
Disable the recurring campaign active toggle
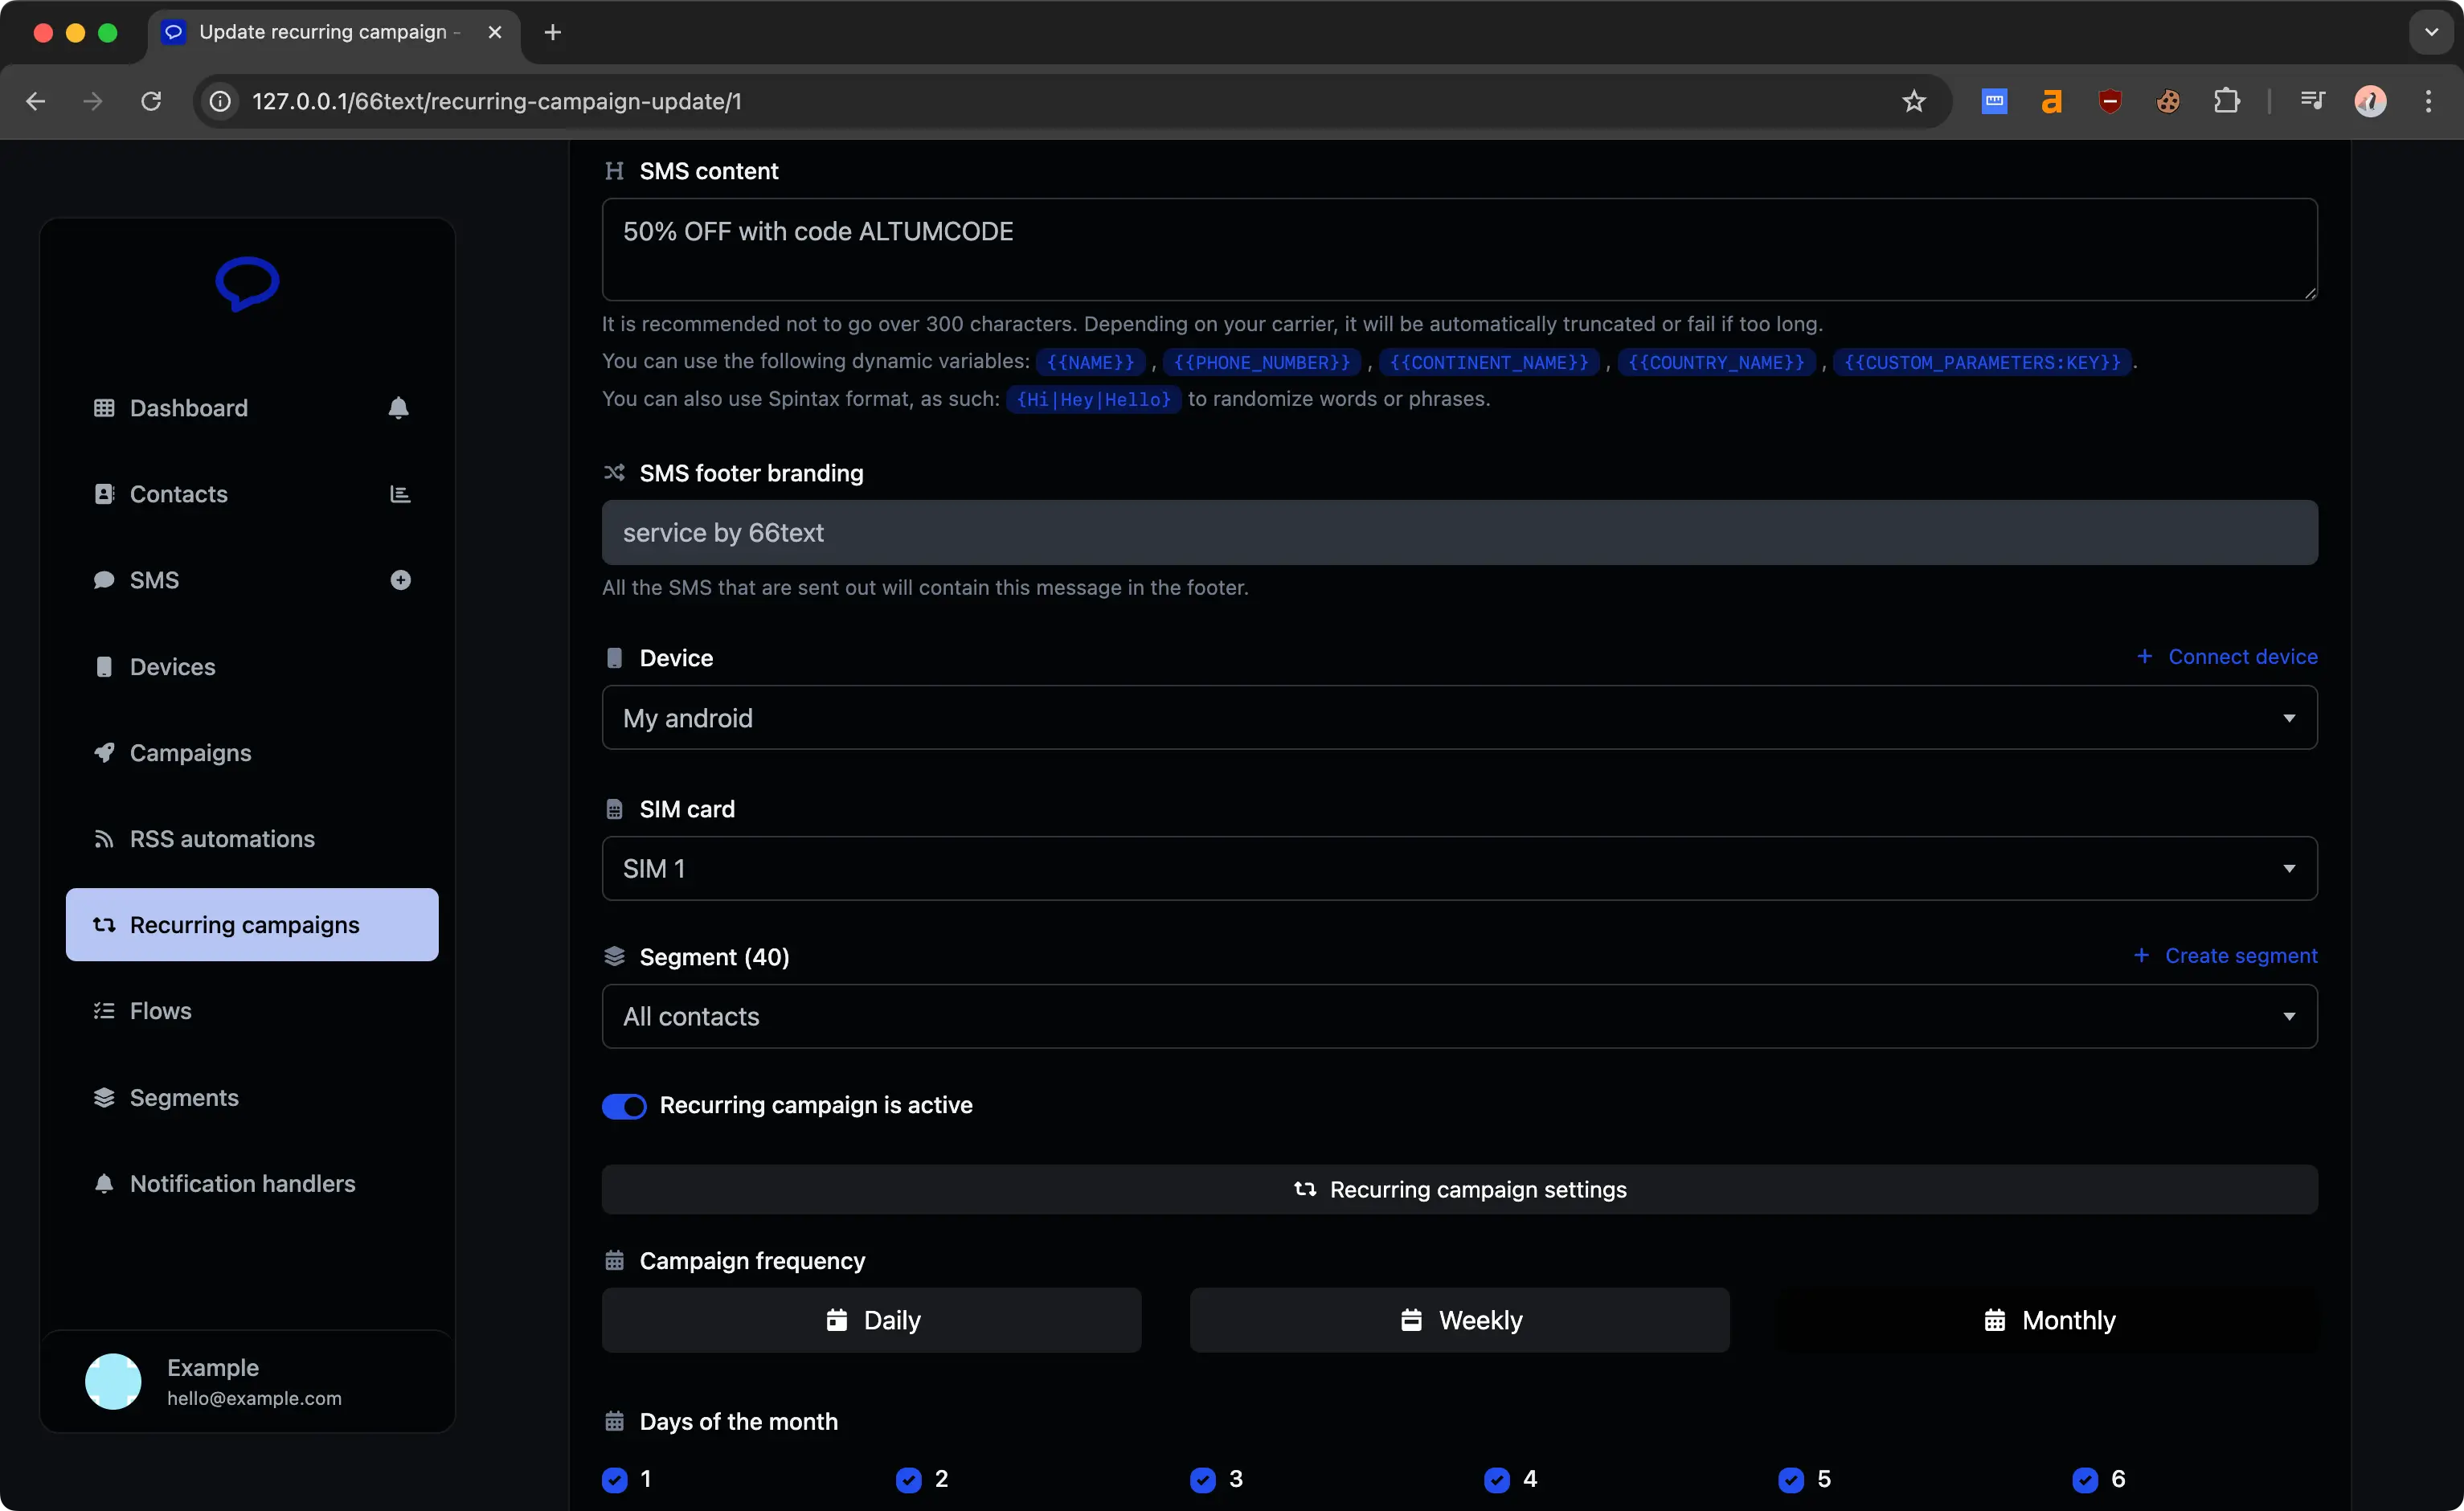(x=624, y=1105)
